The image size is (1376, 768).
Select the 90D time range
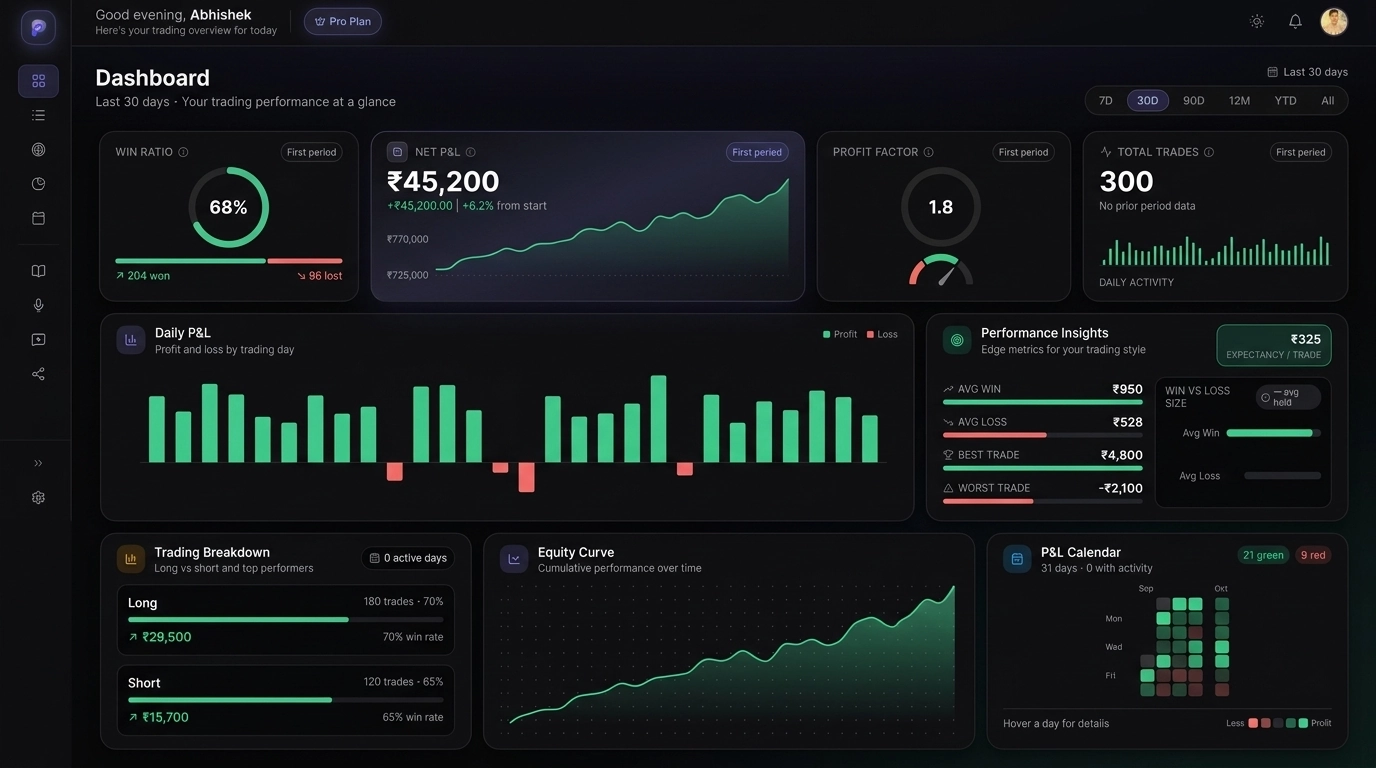(1193, 100)
